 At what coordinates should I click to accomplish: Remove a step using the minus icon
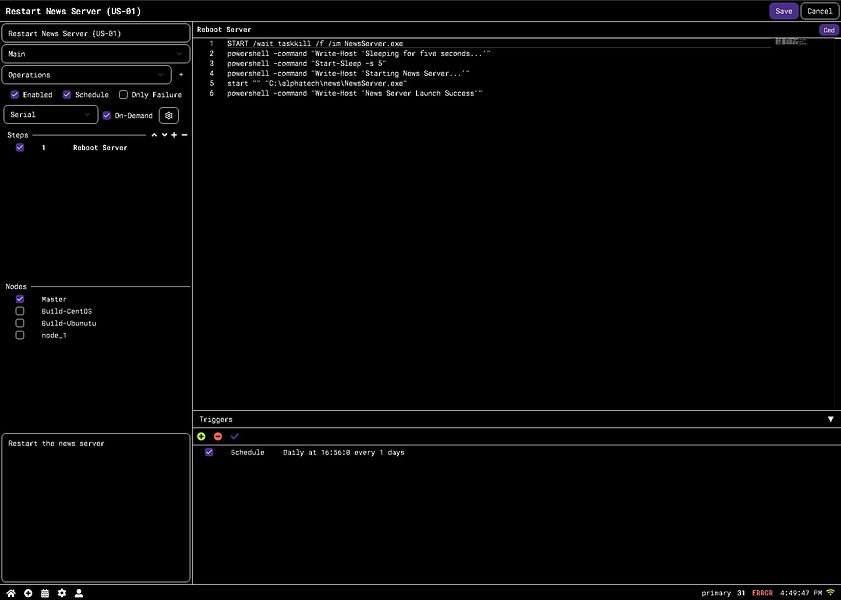pyautogui.click(x=185, y=134)
